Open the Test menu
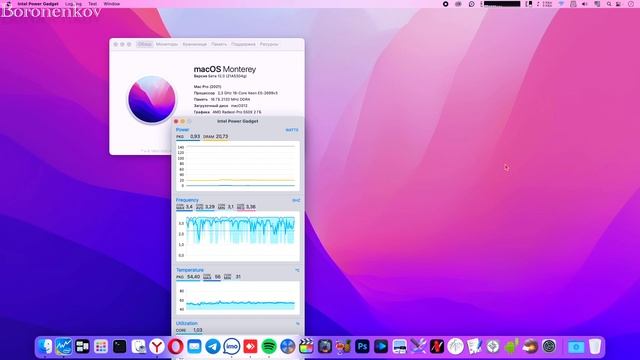The width and height of the screenshot is (640, 360). pyautogui.click(x=93, y=4)
